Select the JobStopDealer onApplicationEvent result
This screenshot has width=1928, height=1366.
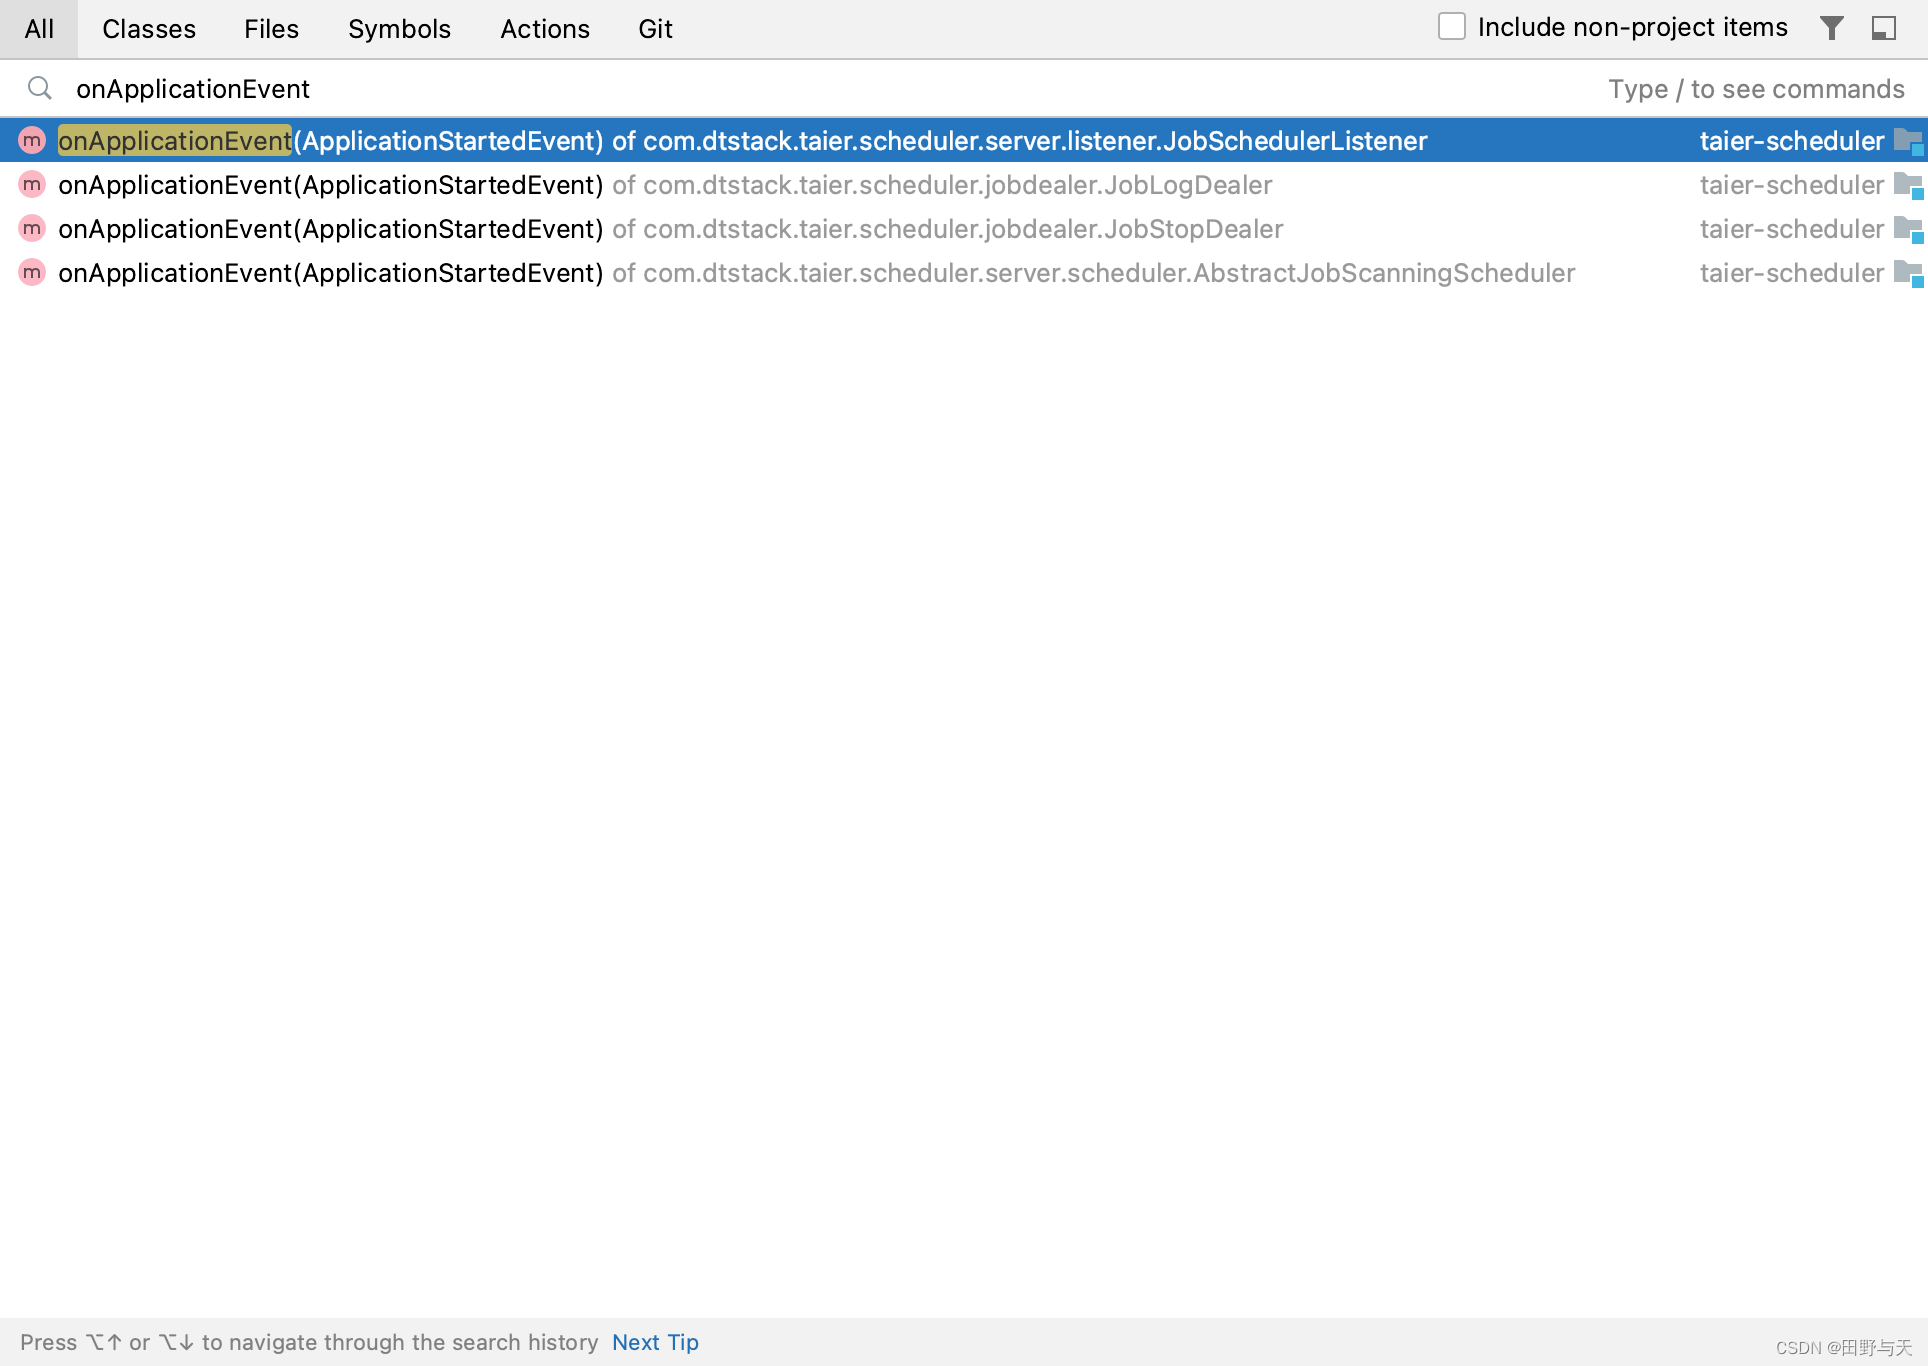point(670,229)
